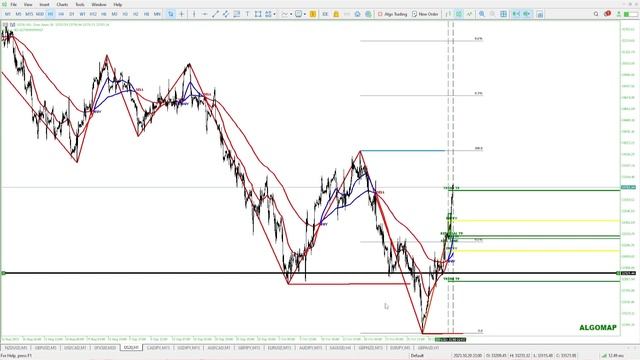
Task: Switch to the XAUUSD,H4 chart tab
Action: coord(340,348)
